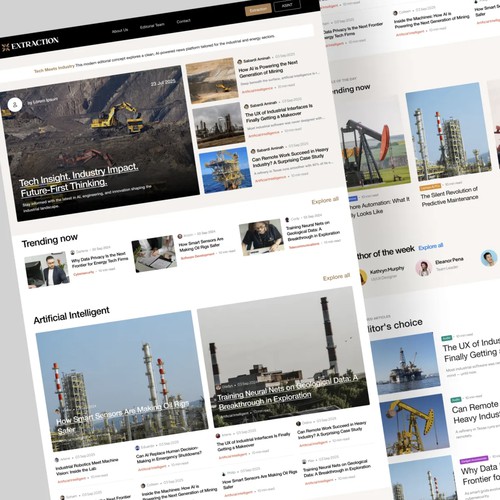Click author avatar on Remote Work case study

(253, 151)
